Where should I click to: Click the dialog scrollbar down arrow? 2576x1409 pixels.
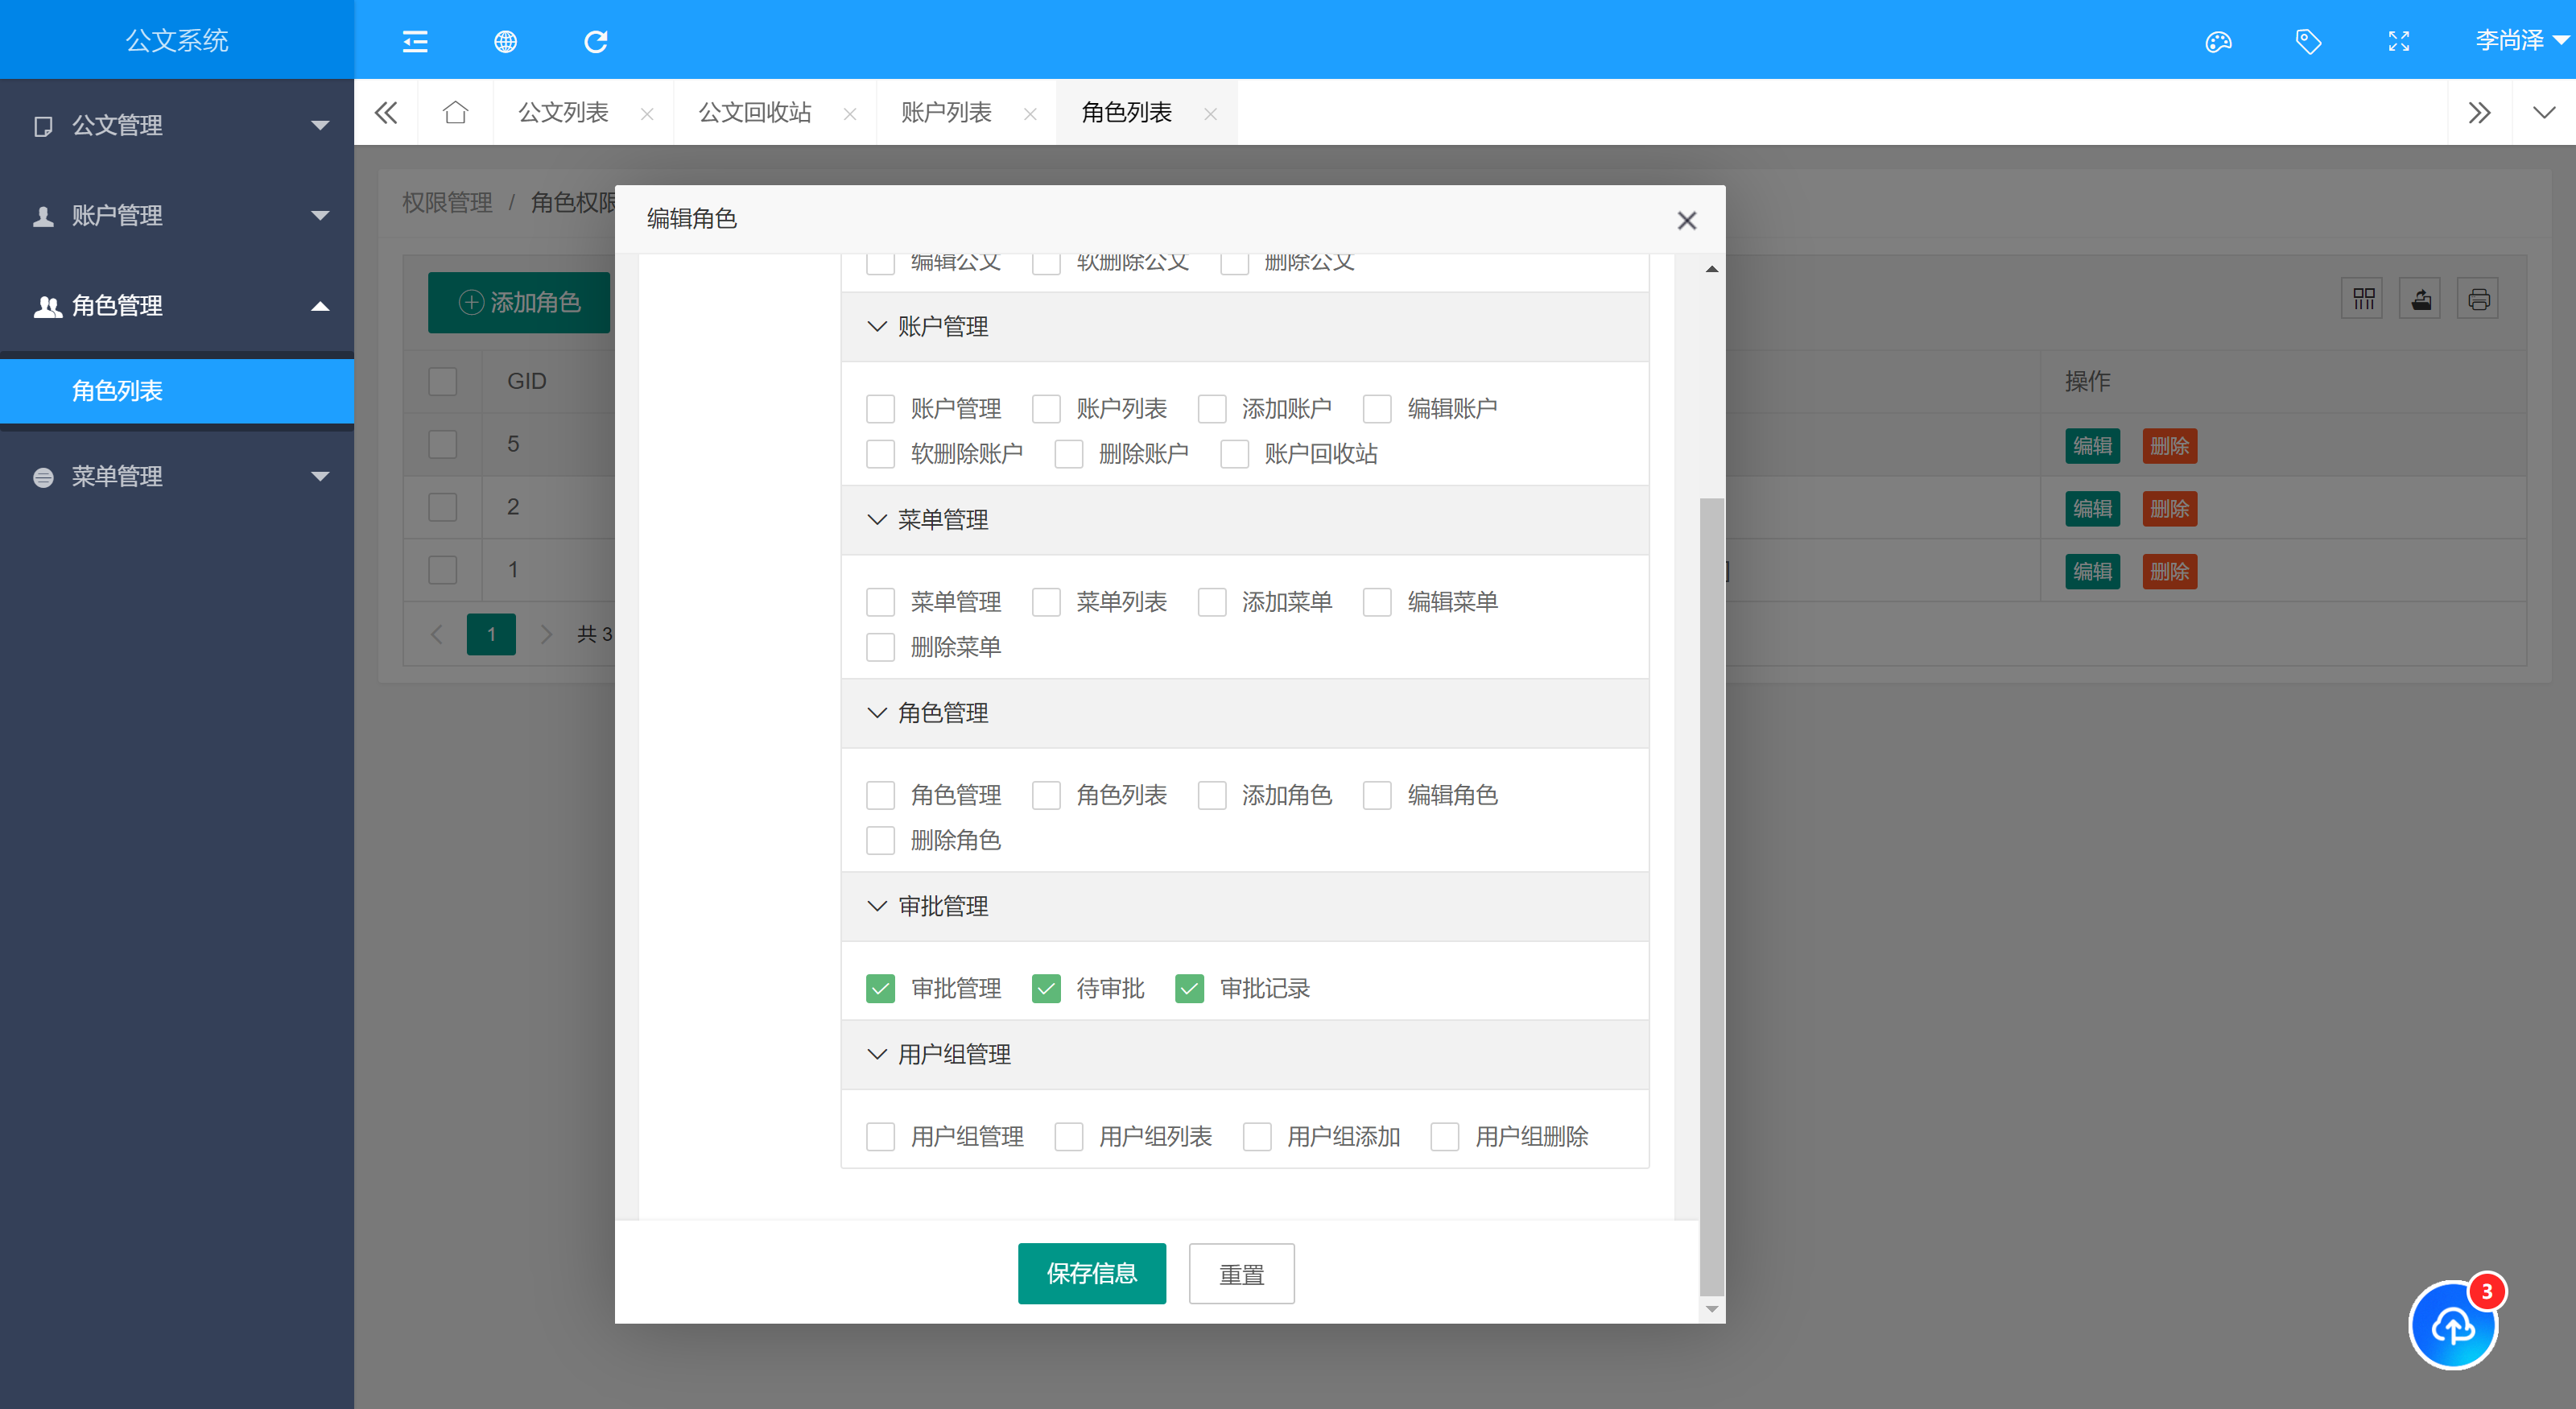point(1712,1309)
